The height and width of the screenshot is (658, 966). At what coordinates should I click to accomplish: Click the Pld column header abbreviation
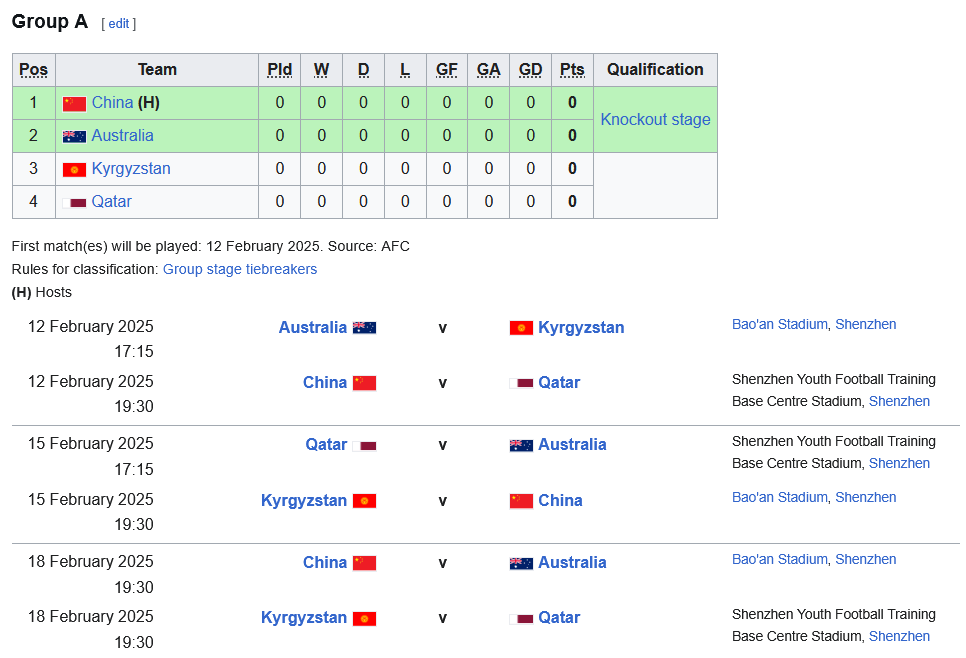click(x=280, y=70)
